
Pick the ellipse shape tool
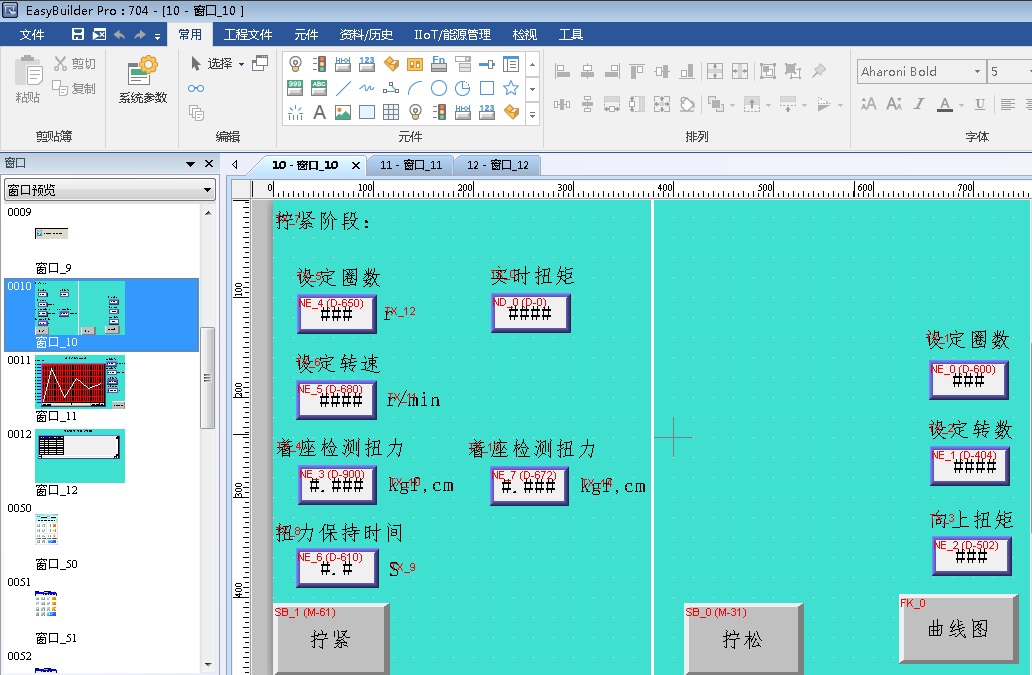pos(439,88)
